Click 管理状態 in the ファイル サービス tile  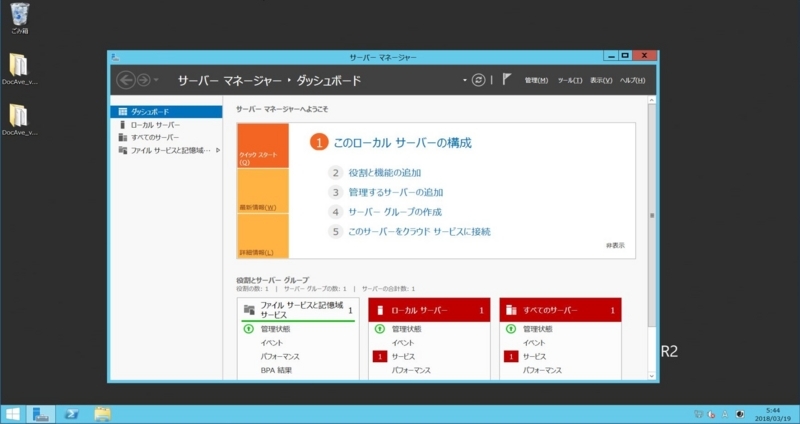coord(276,329)
